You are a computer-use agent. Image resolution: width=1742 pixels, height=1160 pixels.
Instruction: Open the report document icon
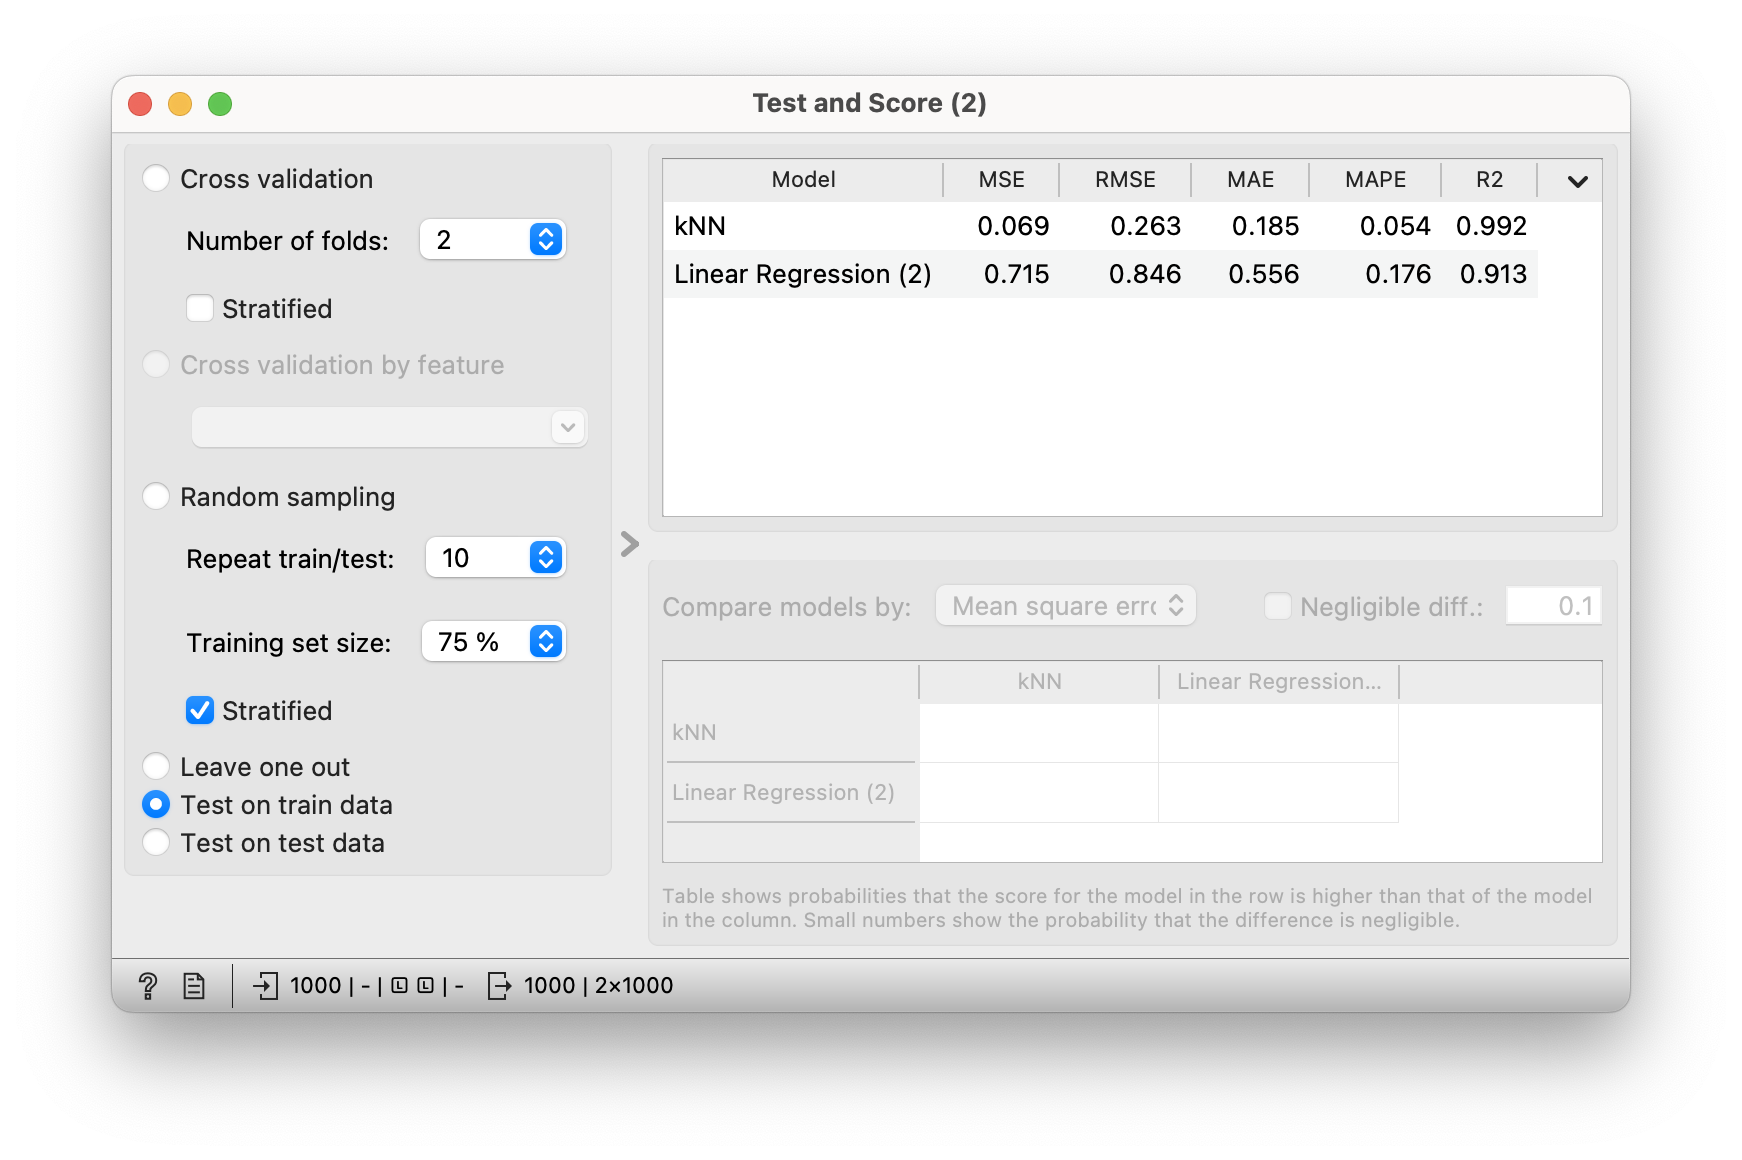[x=194, y=986]
